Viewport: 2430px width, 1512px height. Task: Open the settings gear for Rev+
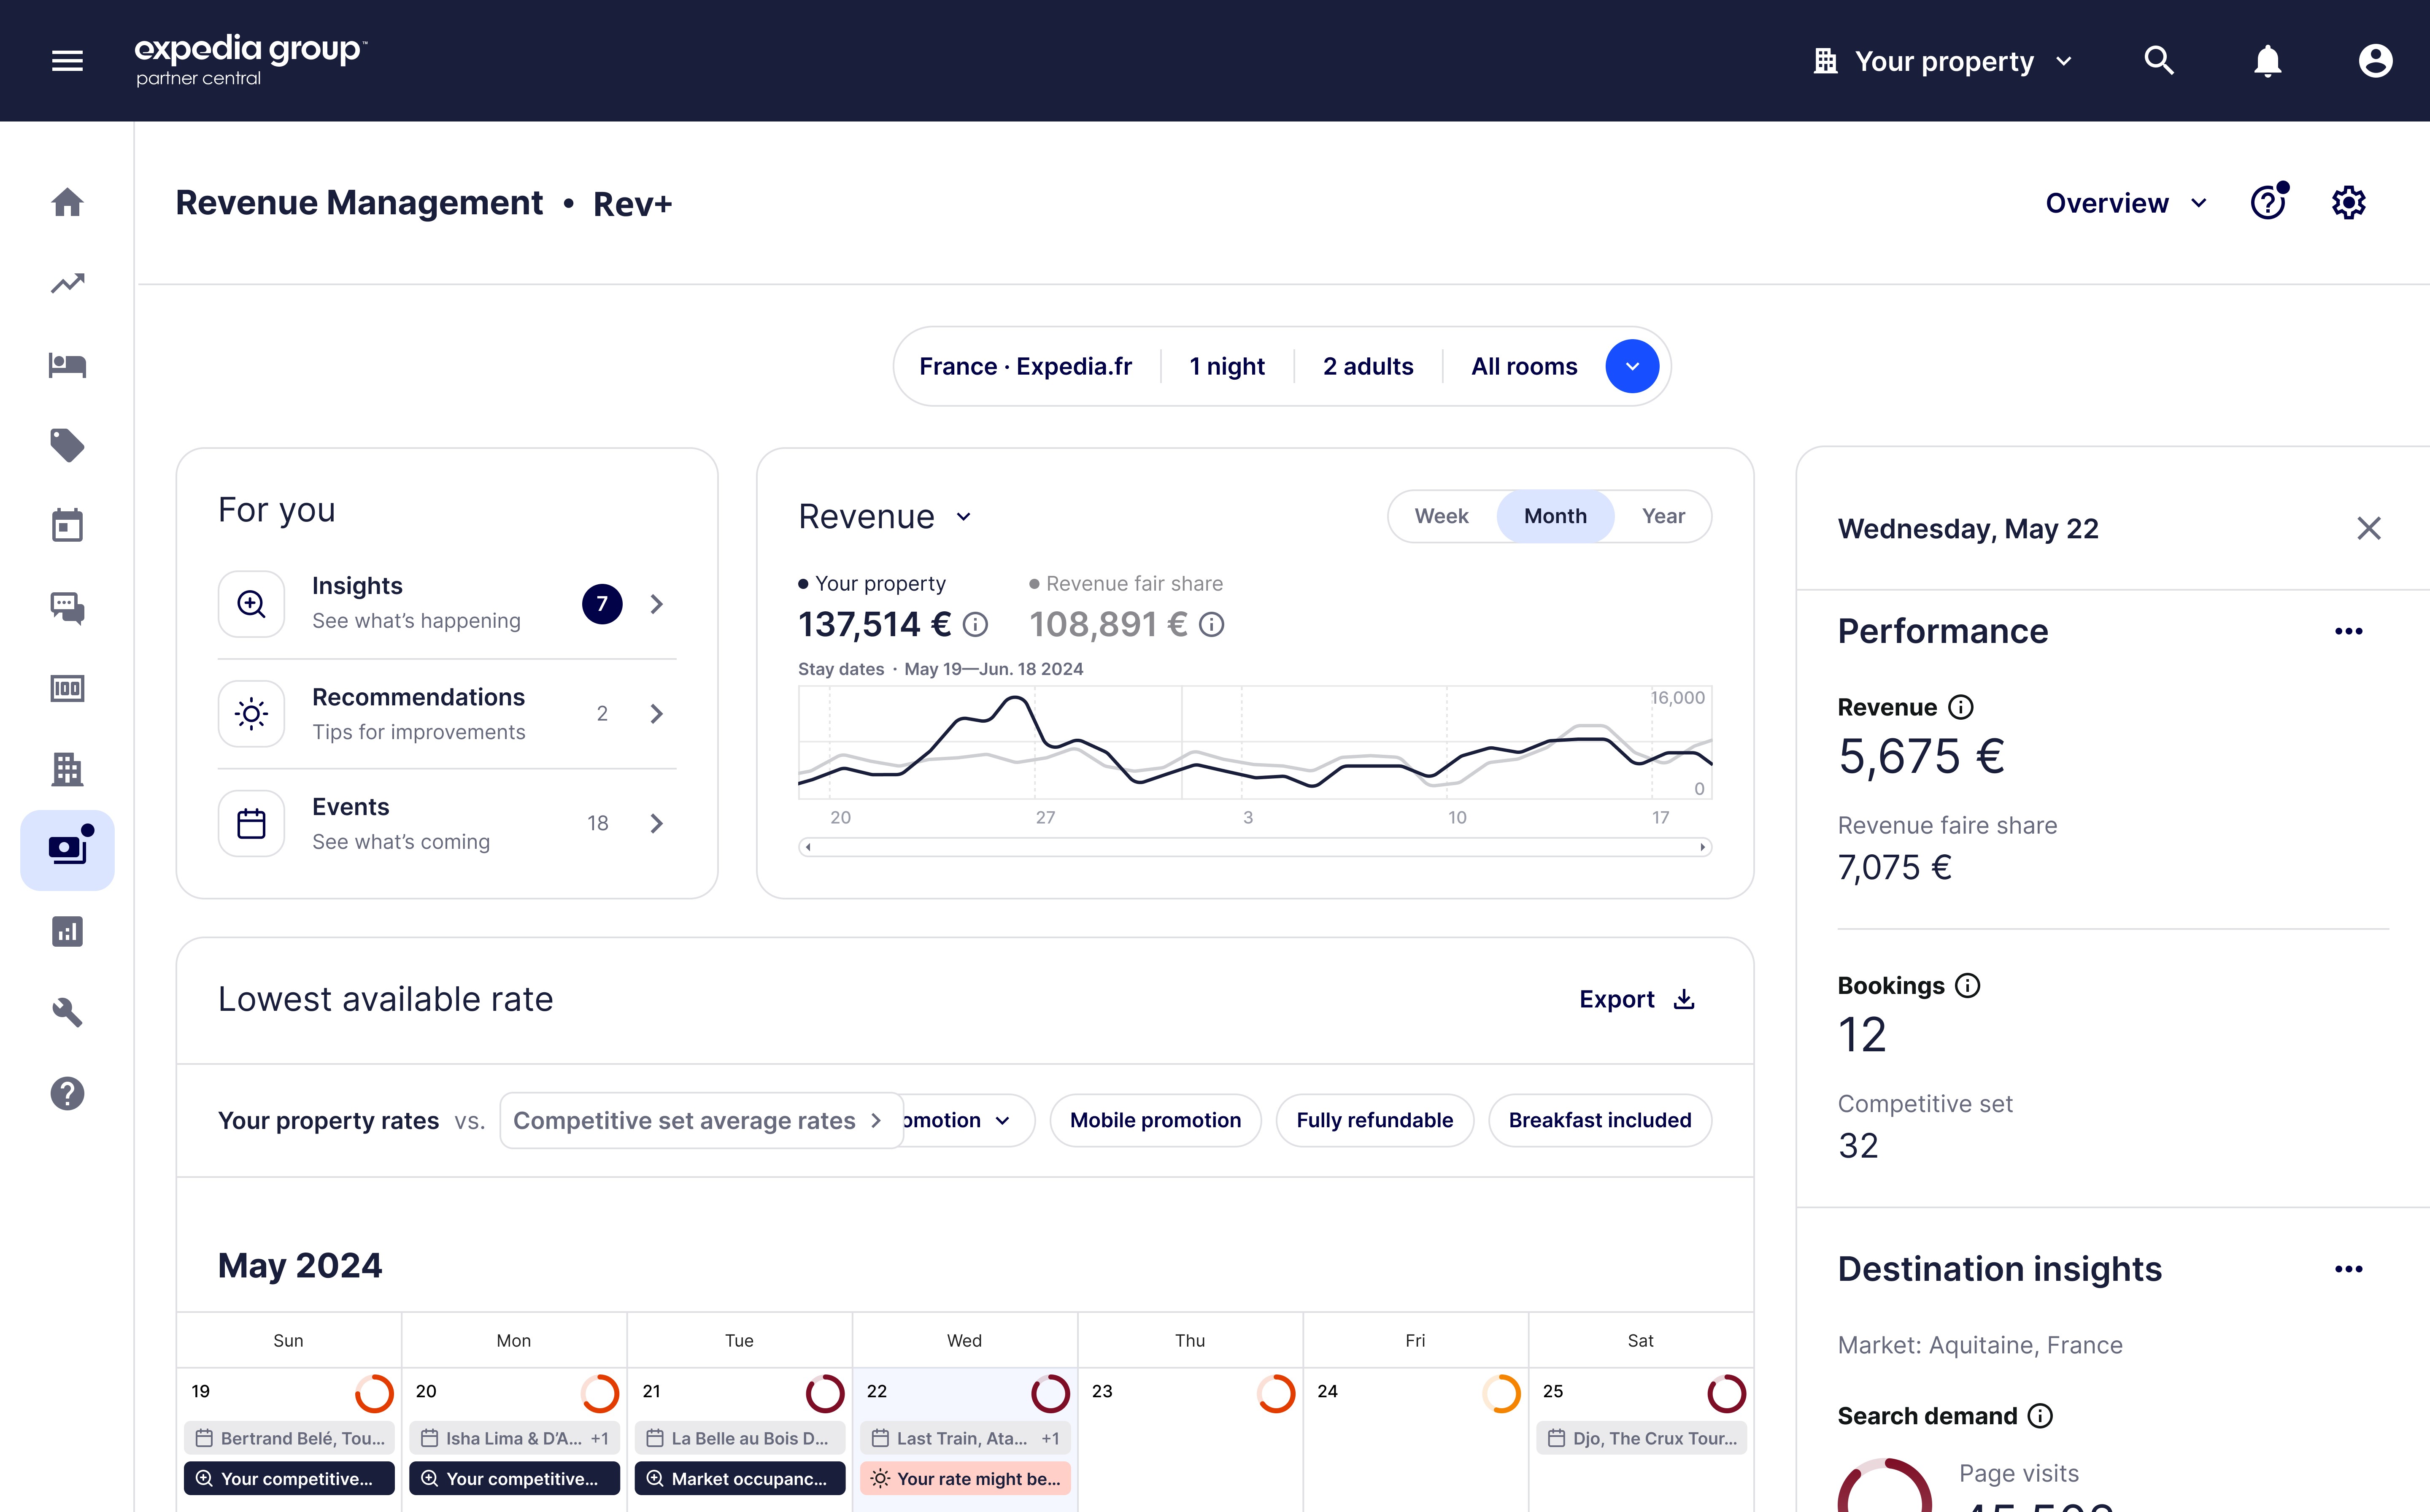pyautogui.click(x=2348, y=203)
